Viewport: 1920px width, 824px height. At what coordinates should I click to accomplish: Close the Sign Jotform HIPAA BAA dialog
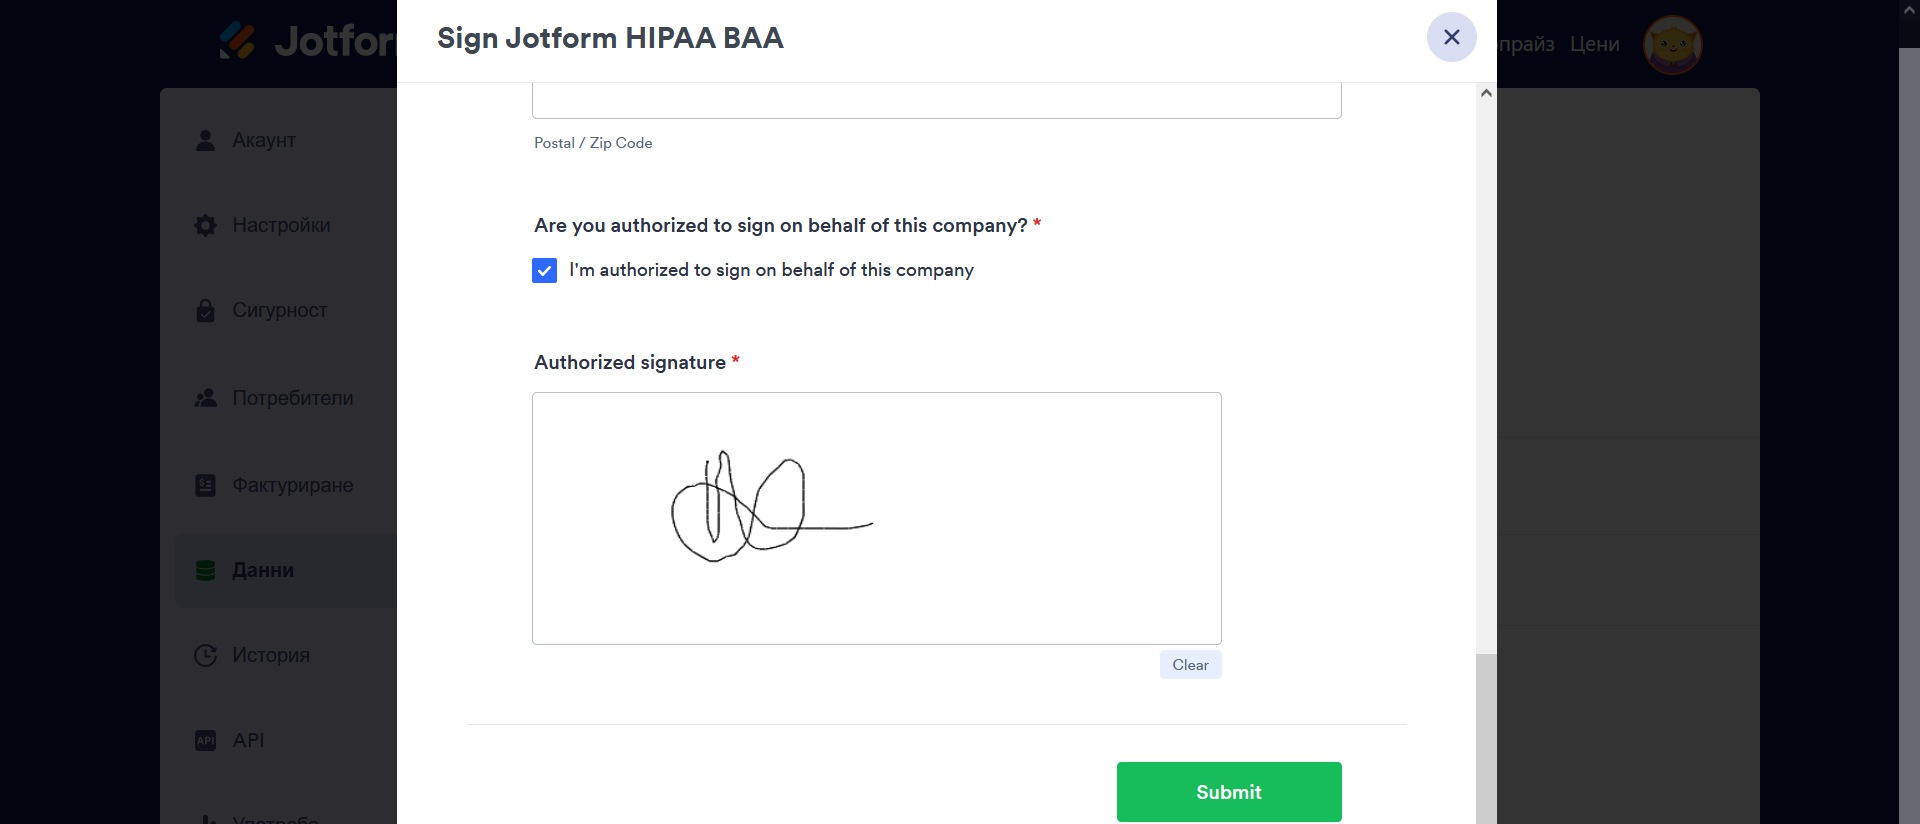[1451, 37]
